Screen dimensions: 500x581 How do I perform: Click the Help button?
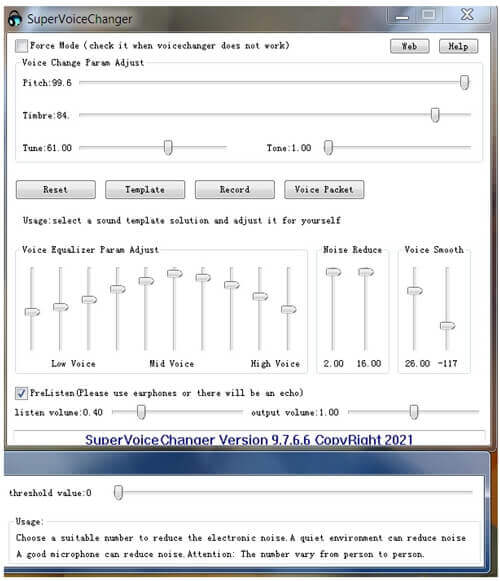pyautogui.click(x=458, y=46)
